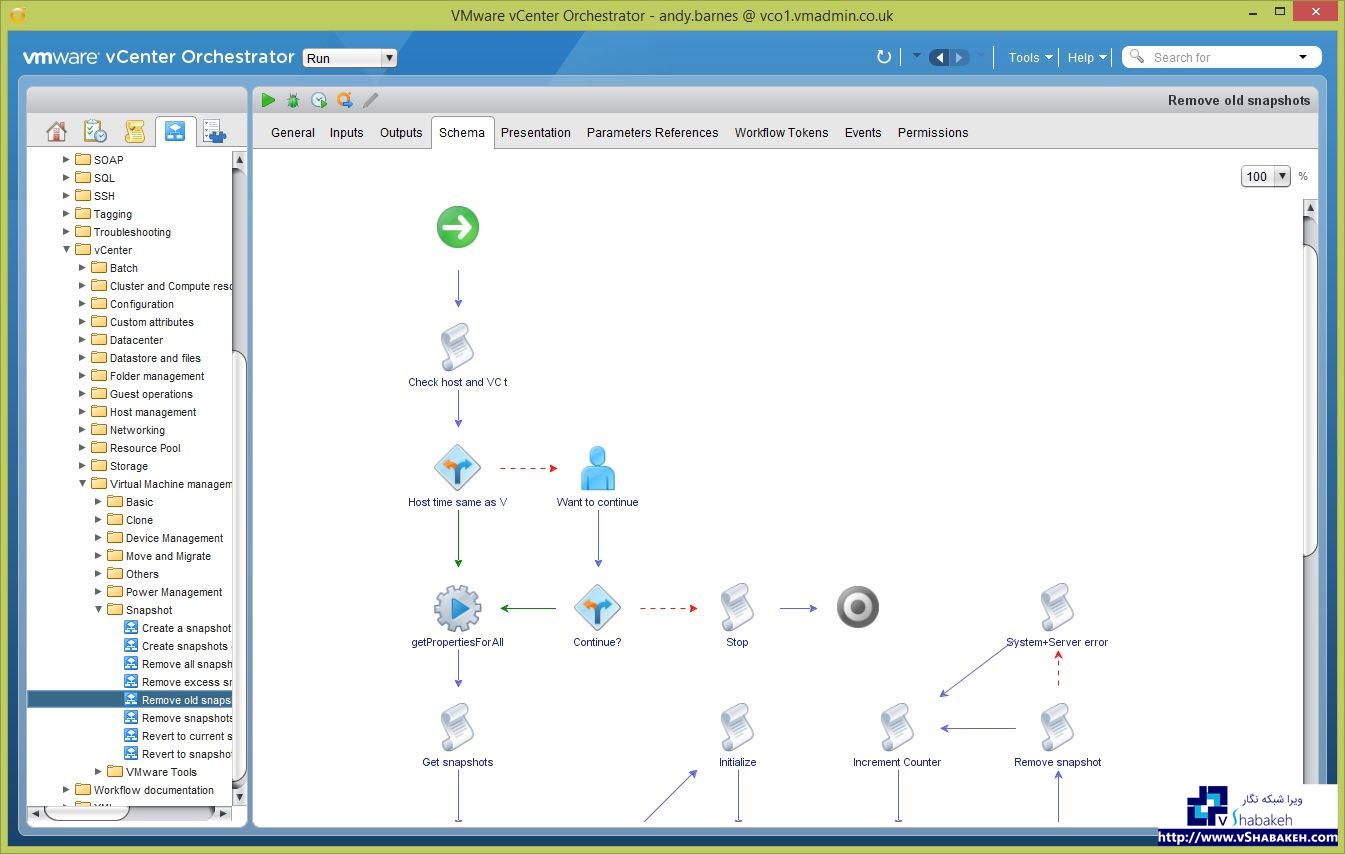Schedule workflow with the clock-play icon
This screenshot has height=854, width=1345.
[x=319, y=100]
